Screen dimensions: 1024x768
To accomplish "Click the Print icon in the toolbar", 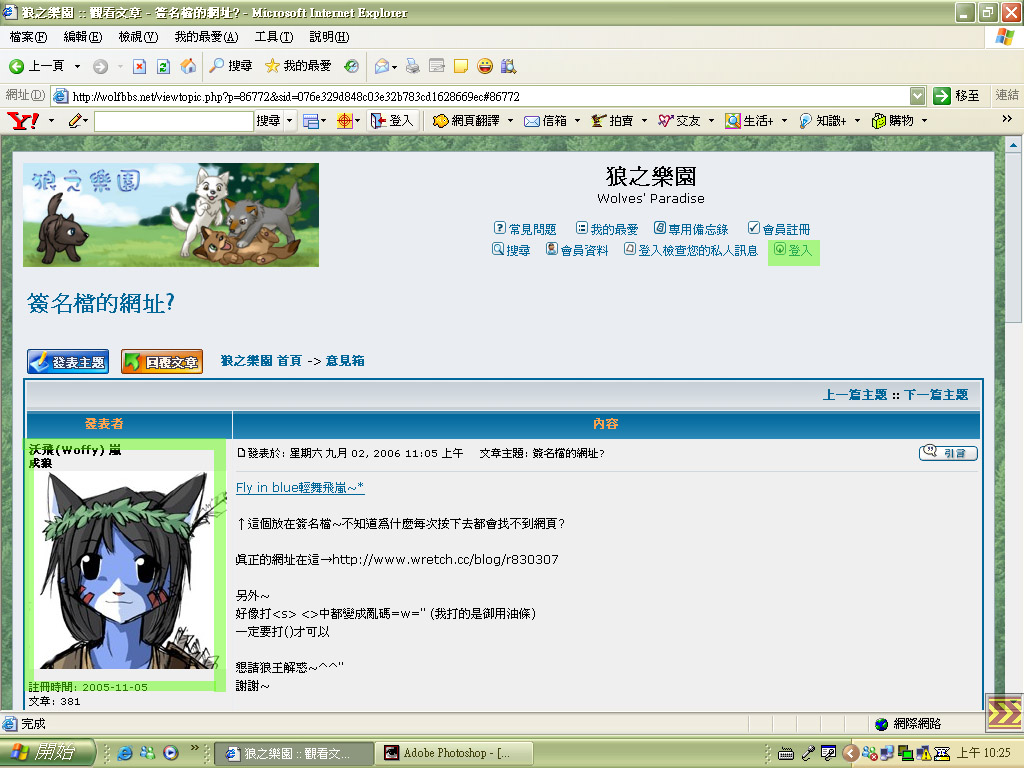I will point(412,66).
